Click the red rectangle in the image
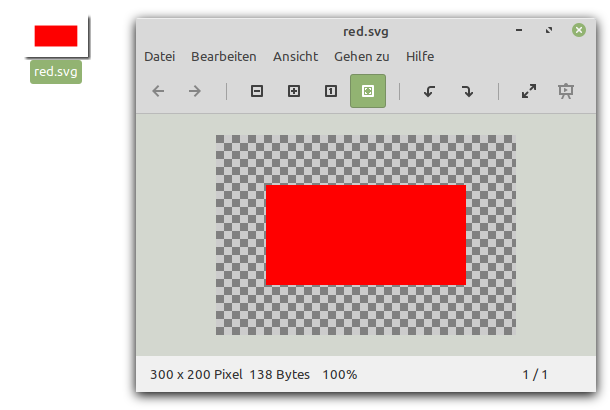 [x=366, y=235]
